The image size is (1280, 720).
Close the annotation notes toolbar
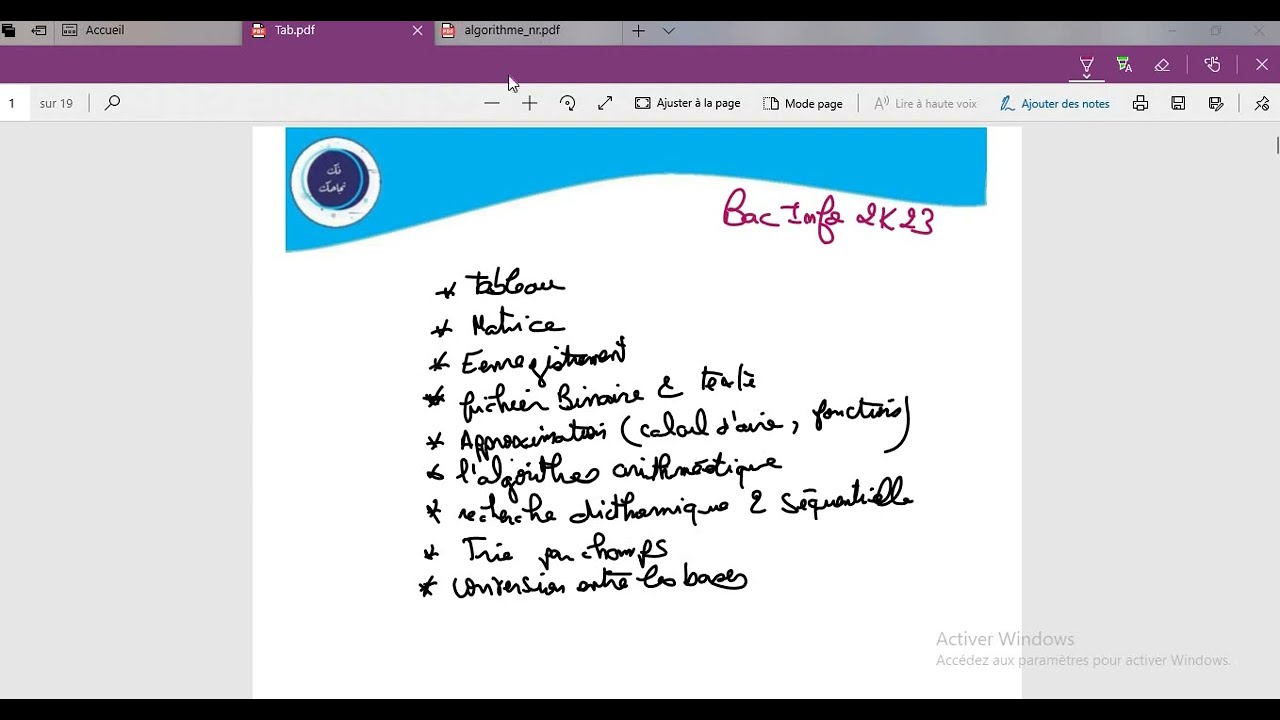click(x=1262, y=65)
